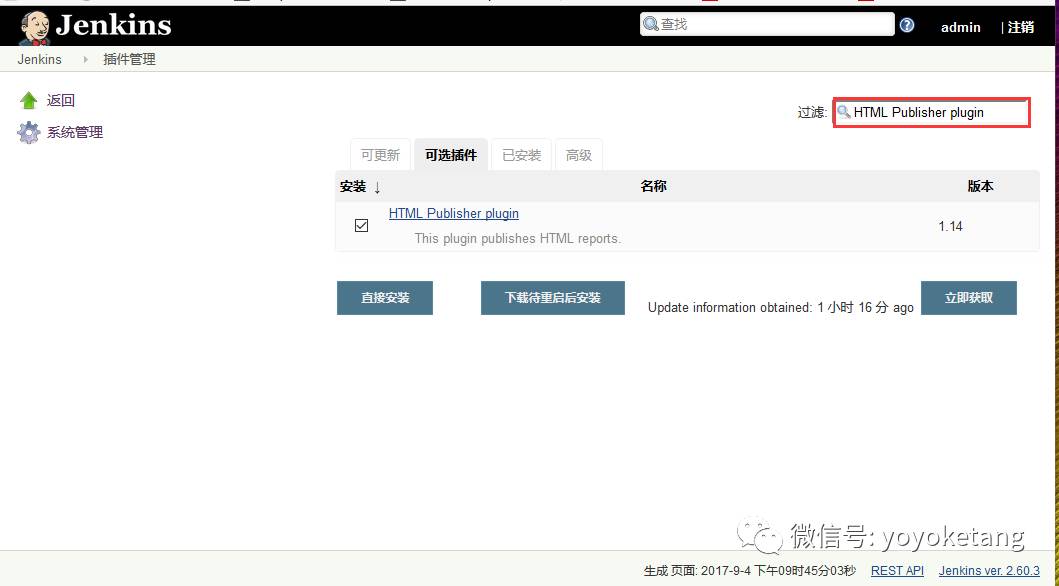Image resolution: width=1059 pixels, height=586 pixels.
Task: Switch to the 可更新 tab
Action: pos(380,155)
